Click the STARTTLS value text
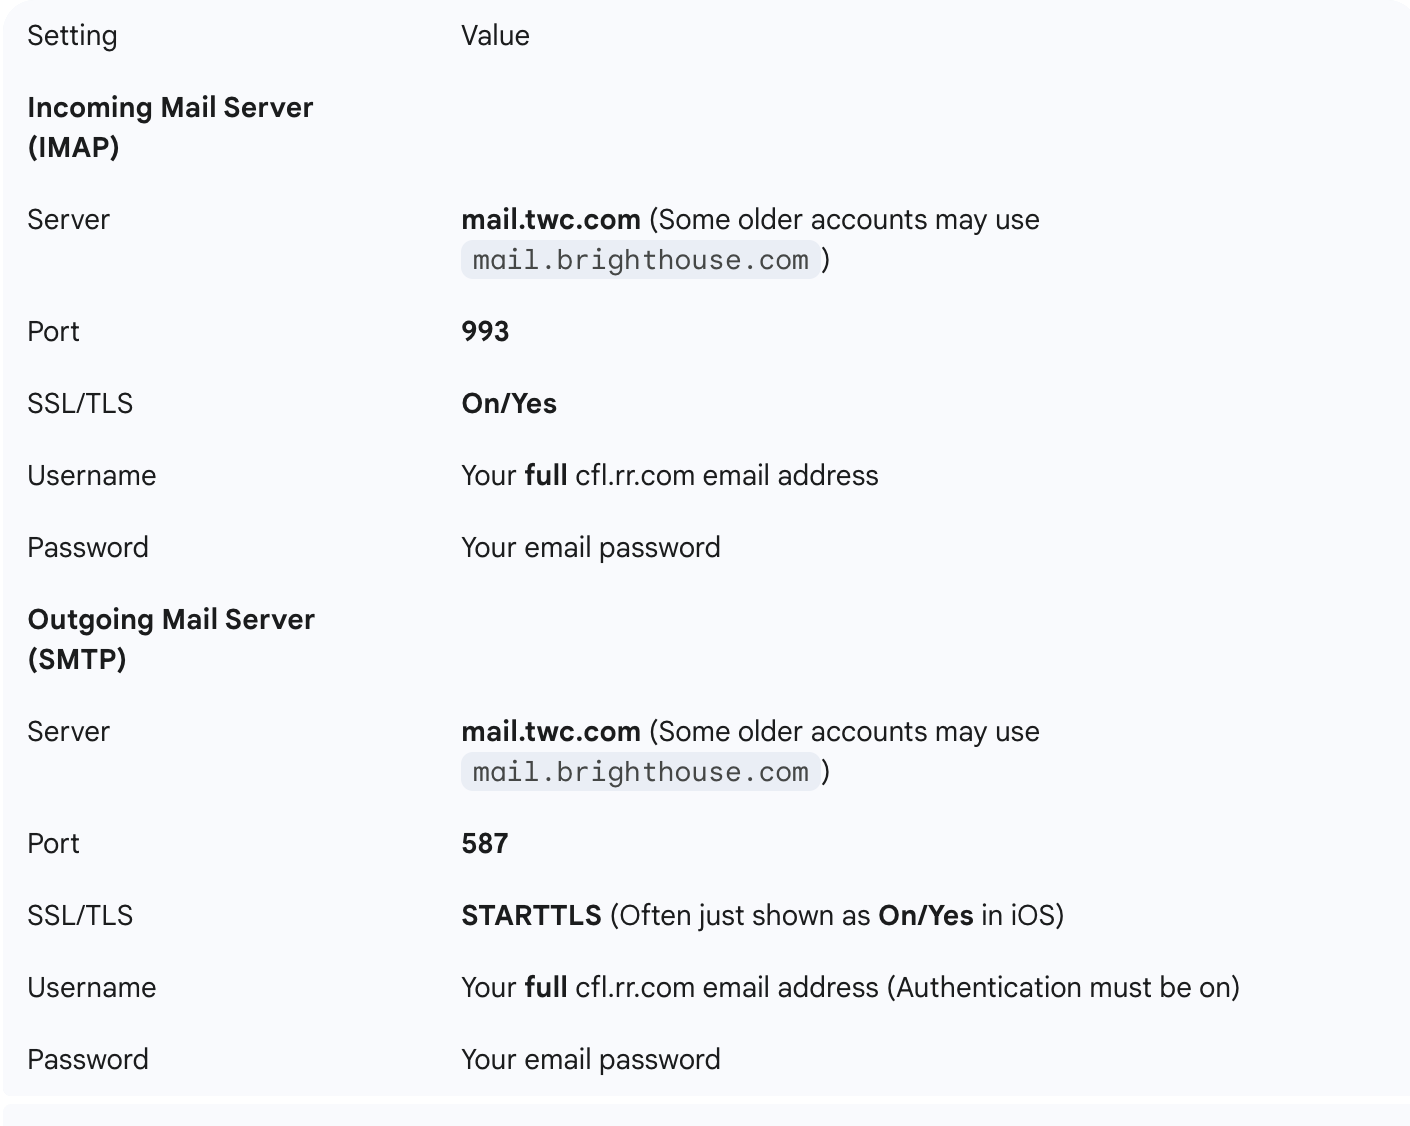Screen dimensions: 1410x1126 click(531, 916)
